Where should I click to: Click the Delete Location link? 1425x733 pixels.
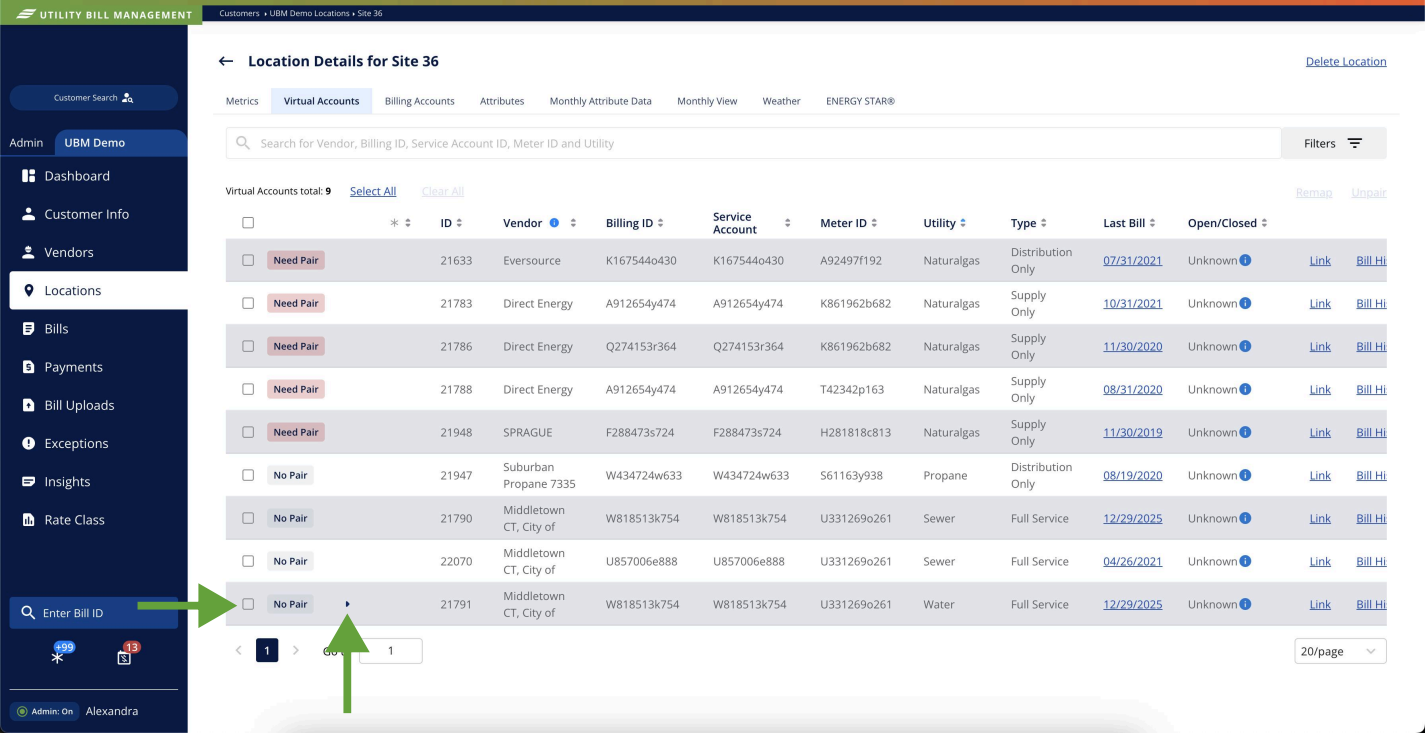pos(1346,62)
